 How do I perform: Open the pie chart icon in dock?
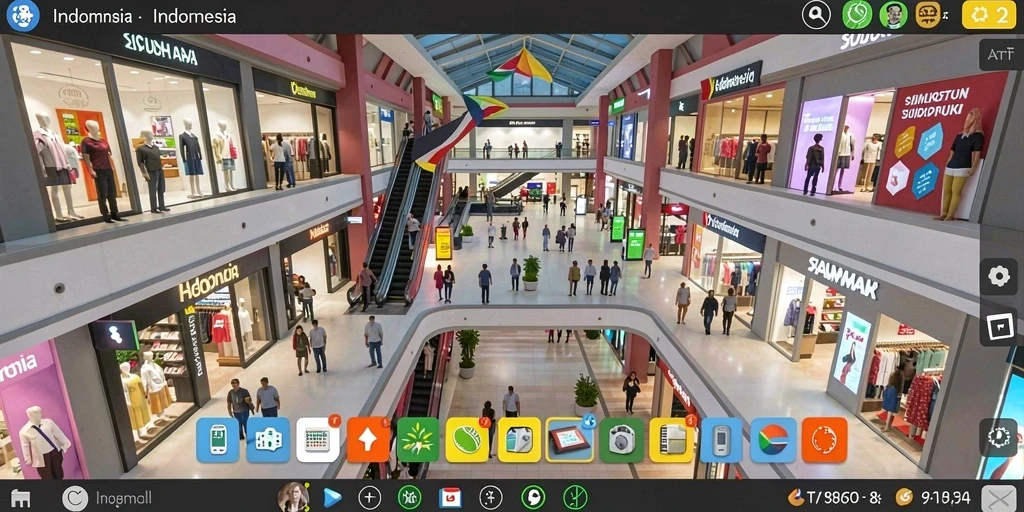coord(773,440)
